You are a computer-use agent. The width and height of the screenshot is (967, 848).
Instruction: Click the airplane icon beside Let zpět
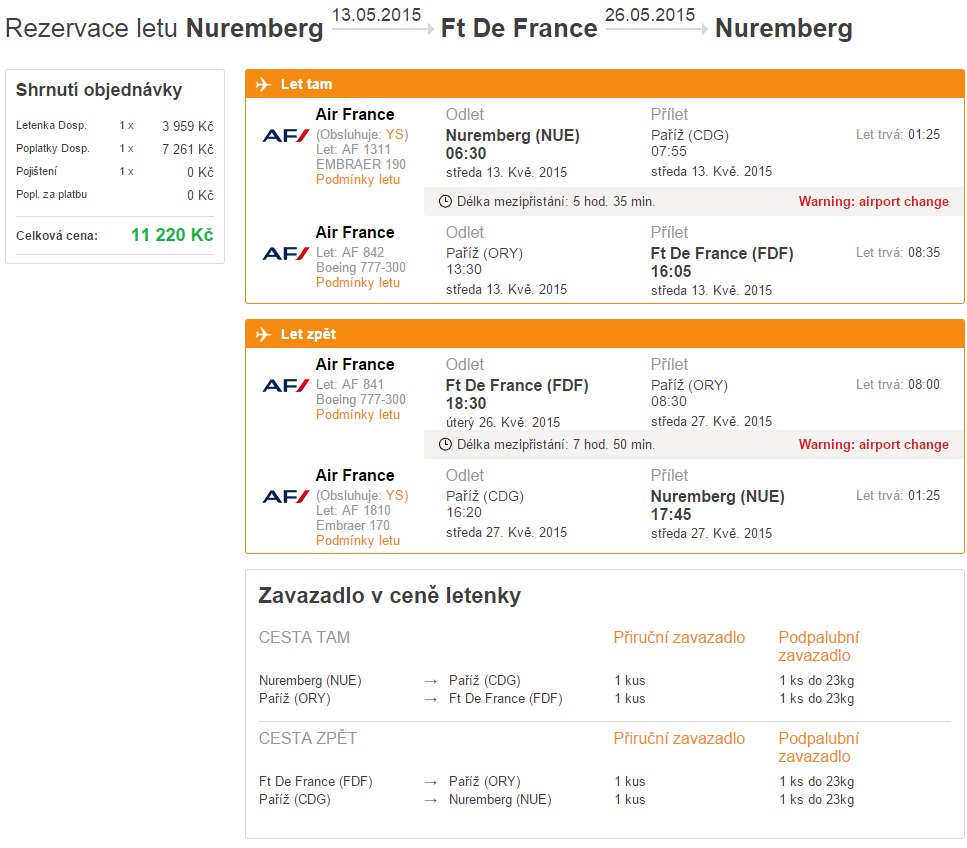pyautogui.click(x=263, y=334)
